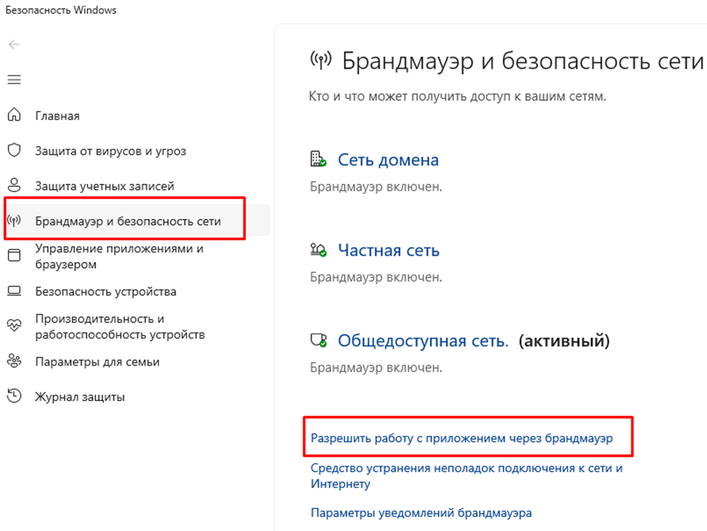Screen dimensions: 707x531
Task: Click the person icon for account protection
Action: click(14, 185)
